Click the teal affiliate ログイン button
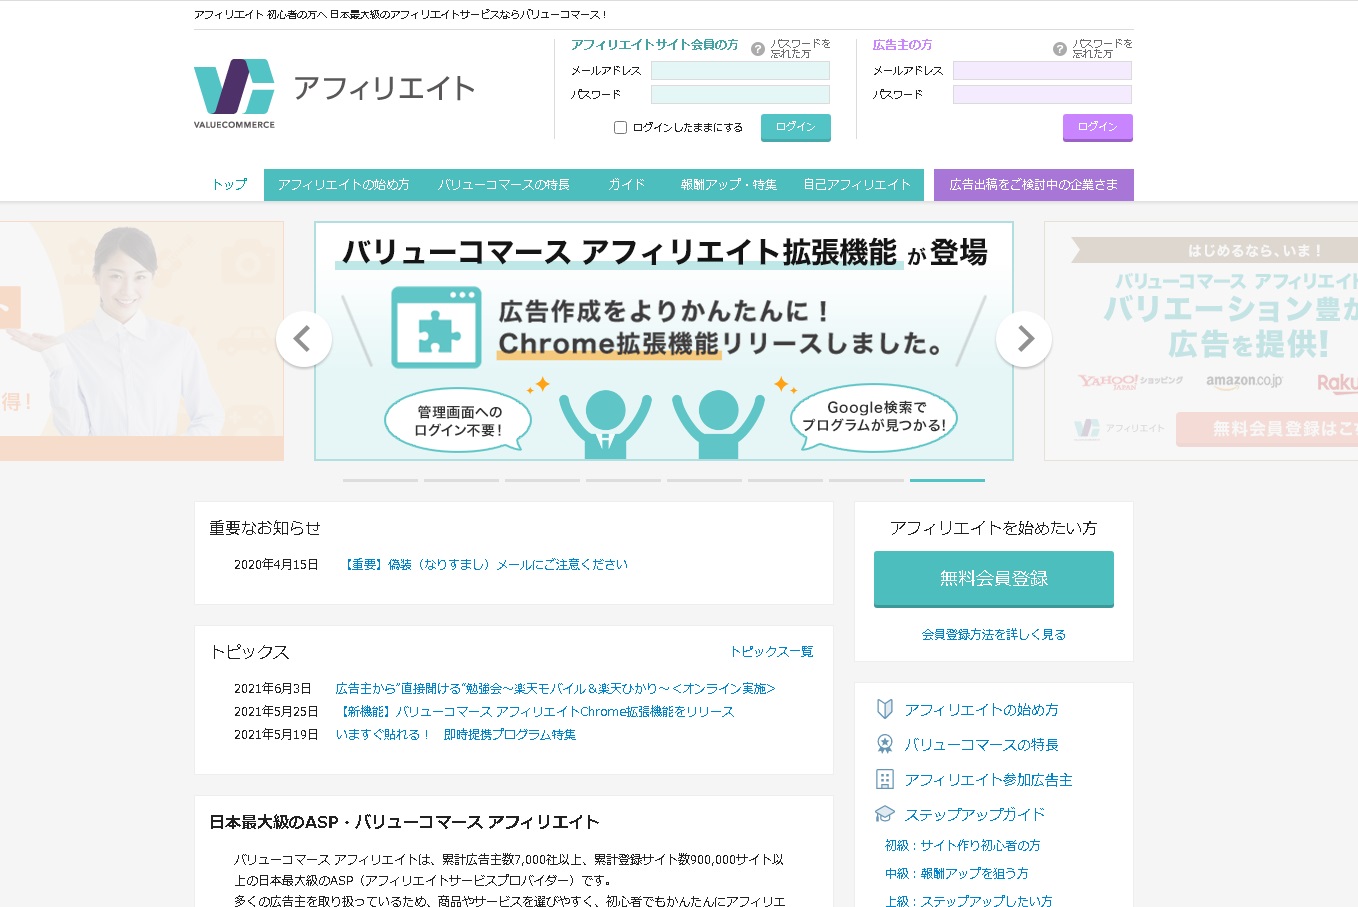This screenshot has width=1358, height=907. (x=796, y=127)
